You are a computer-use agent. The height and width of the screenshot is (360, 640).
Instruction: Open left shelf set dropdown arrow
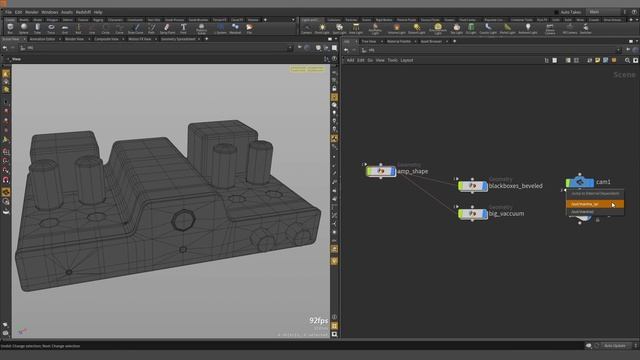pyautogui.click(x=293, y=20)
